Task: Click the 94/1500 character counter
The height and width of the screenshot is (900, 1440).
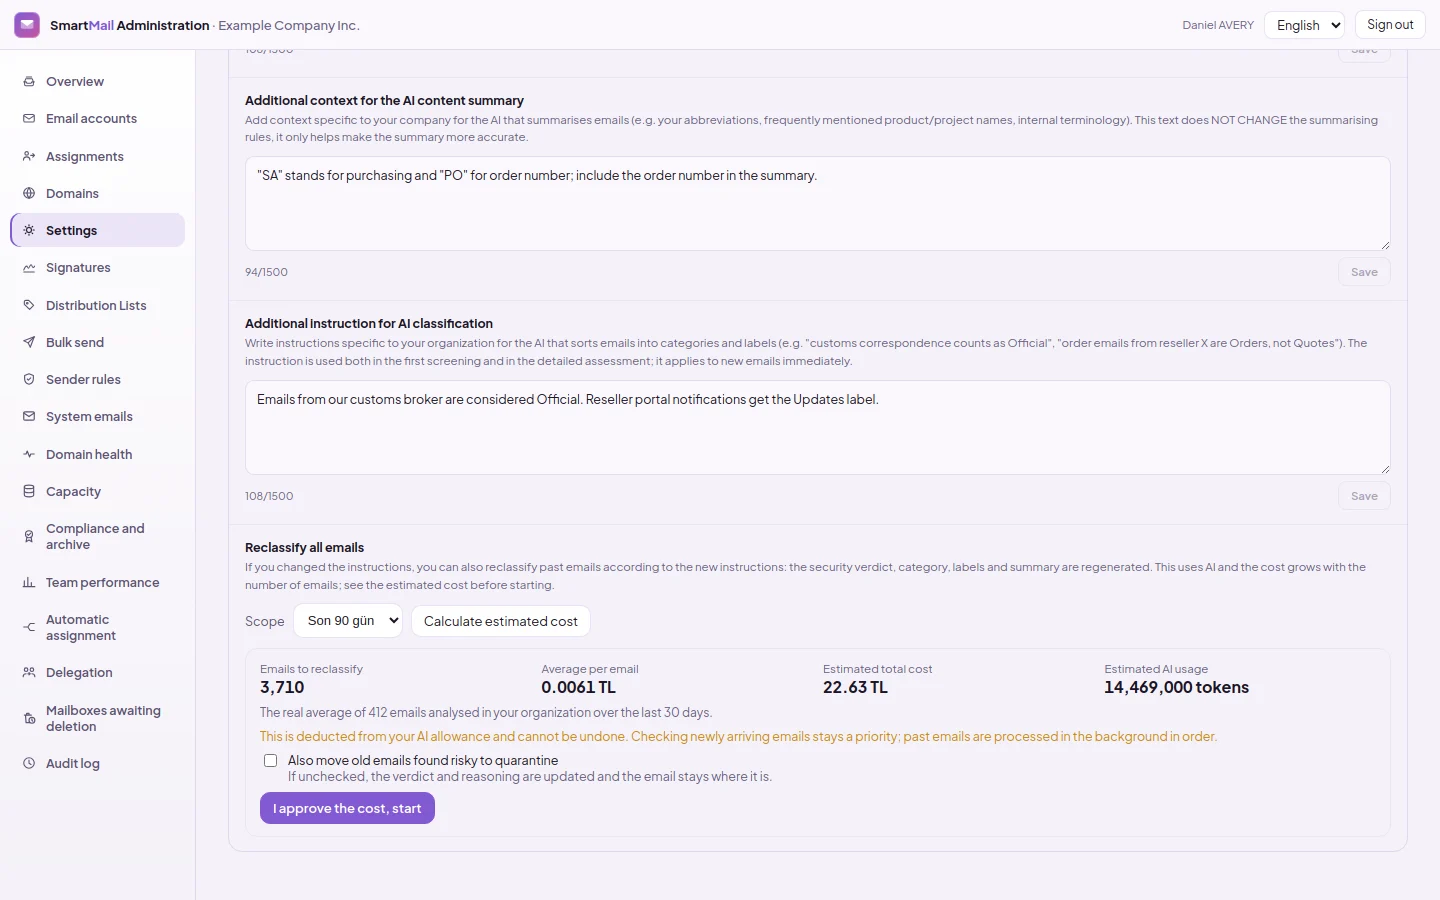Action: pyautogui.click(x=266, y=272)
